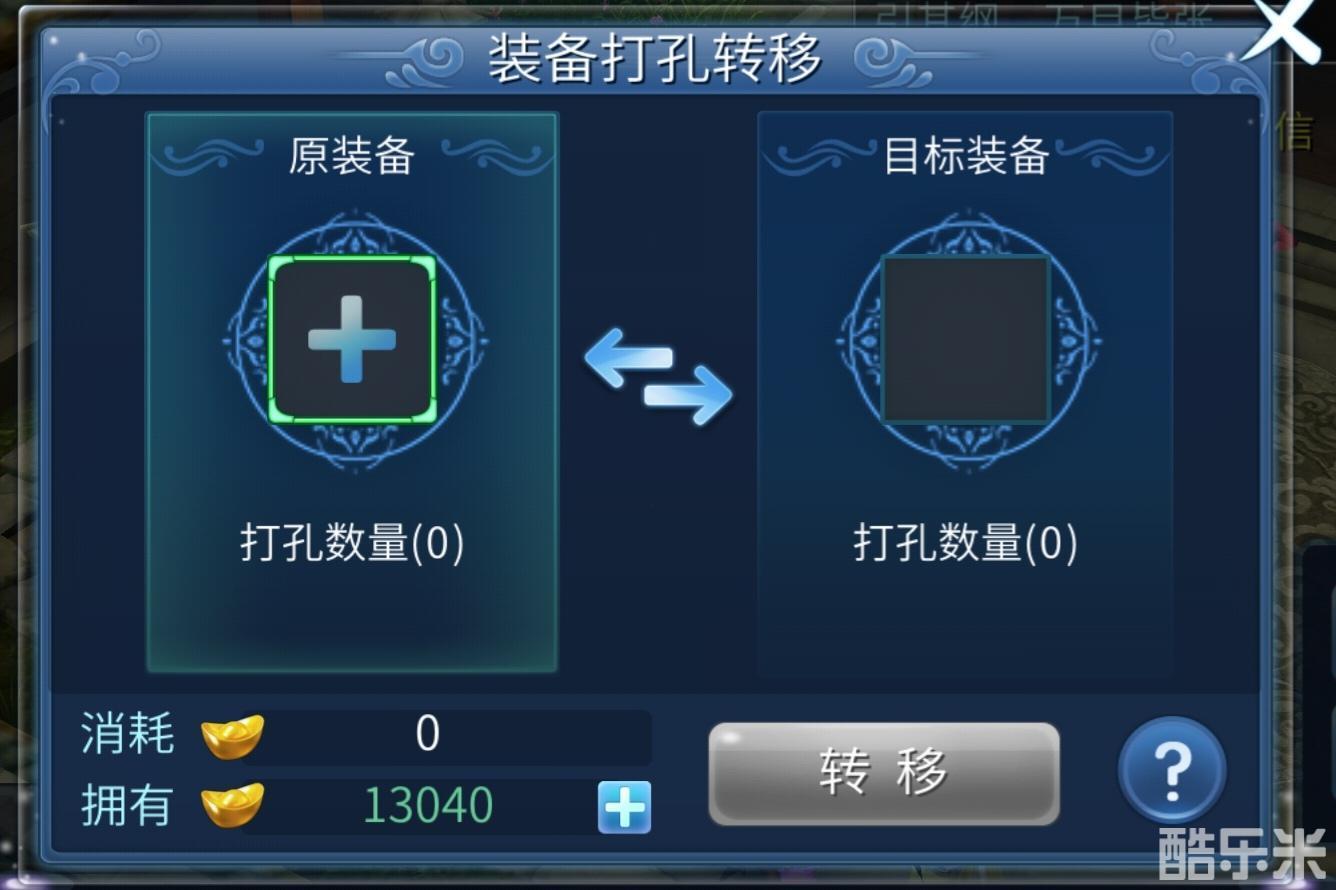Click the 消耗 cost value field
The image size is (1336, 890).
point(446,736)
